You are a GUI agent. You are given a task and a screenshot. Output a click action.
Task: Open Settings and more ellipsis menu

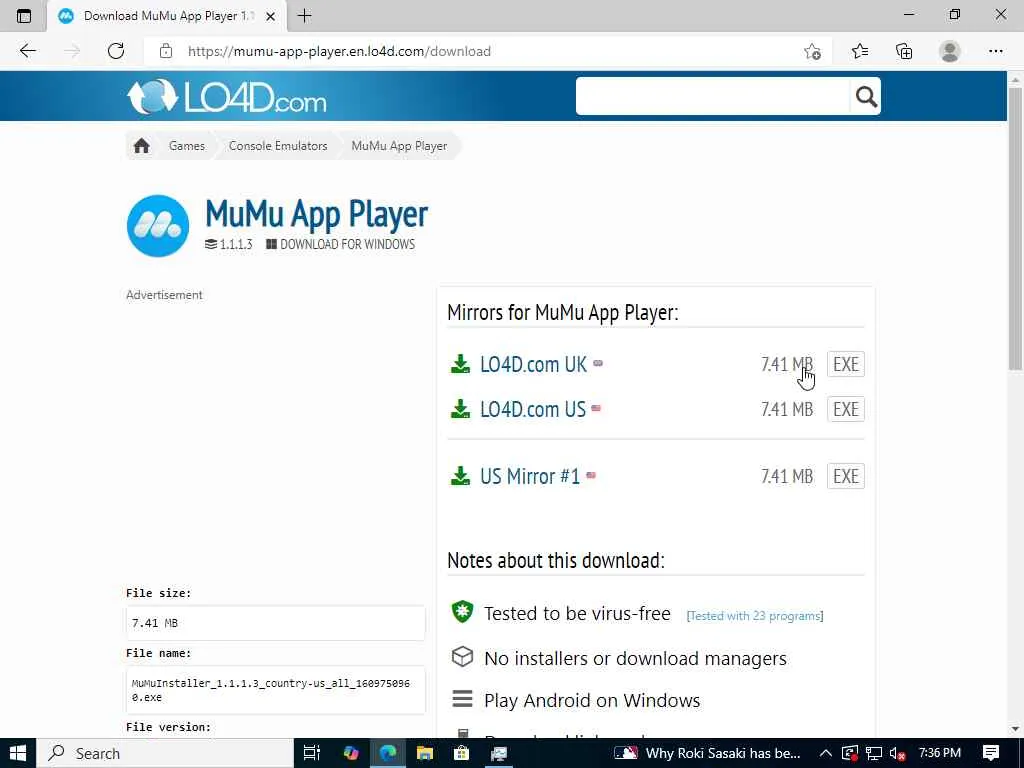point(995,51)
